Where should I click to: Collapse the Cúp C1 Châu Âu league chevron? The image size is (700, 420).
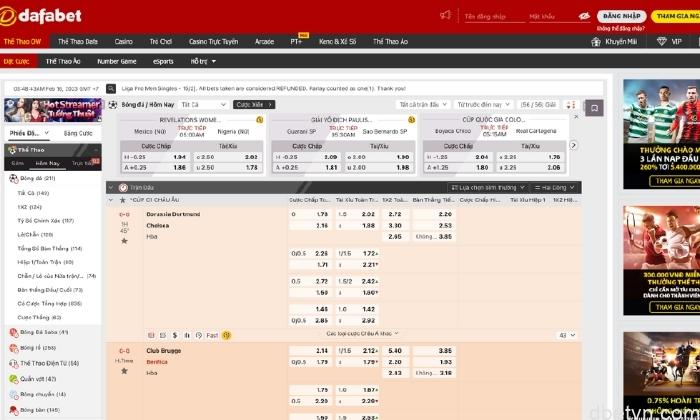point(111,200)
